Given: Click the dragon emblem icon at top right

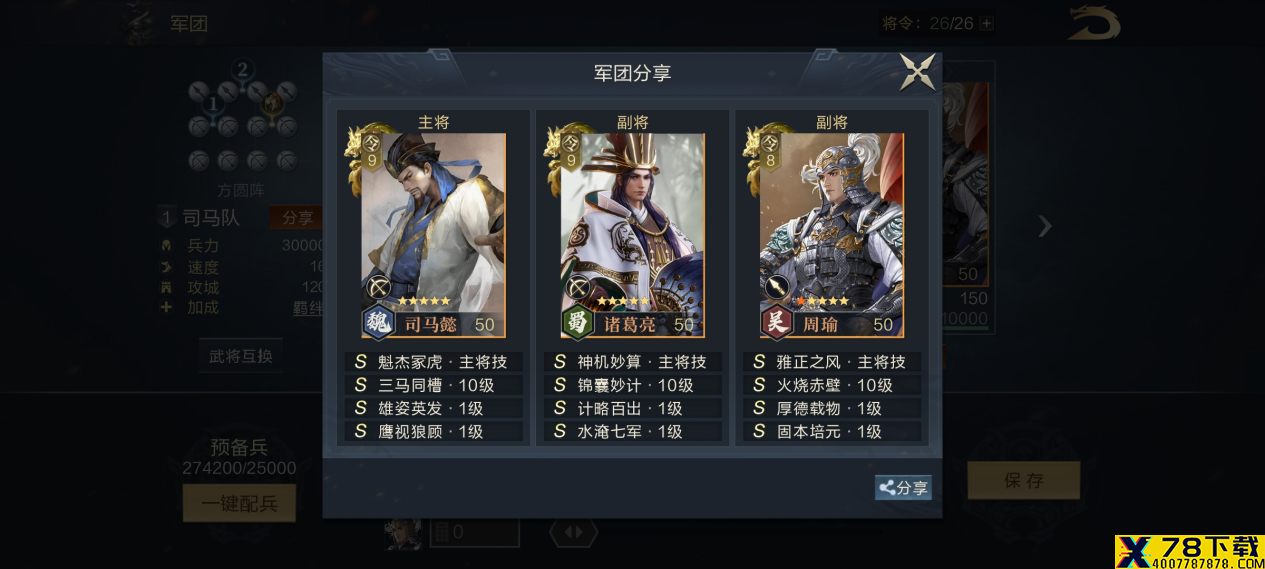Looking at the screenshot, I should (x=1094, y=23).
